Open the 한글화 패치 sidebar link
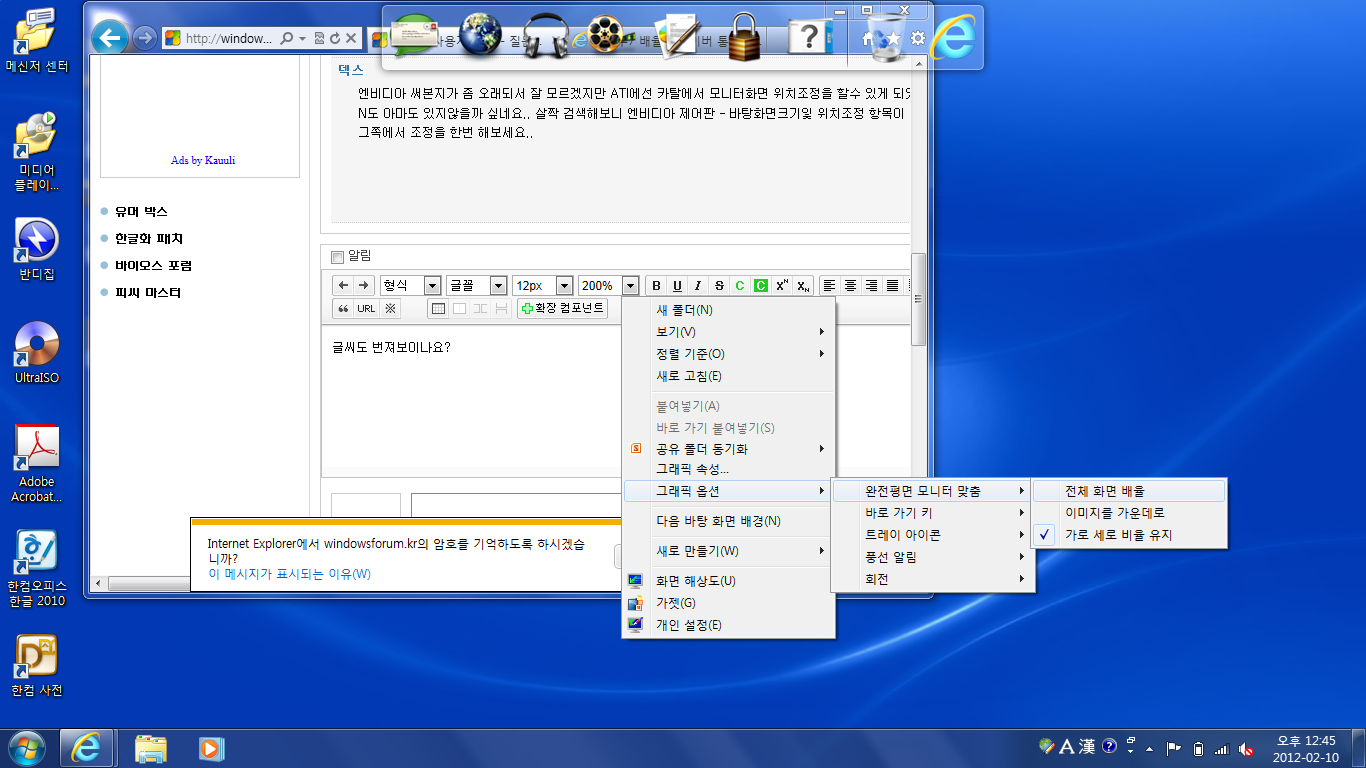 click(x=149, y=239)
